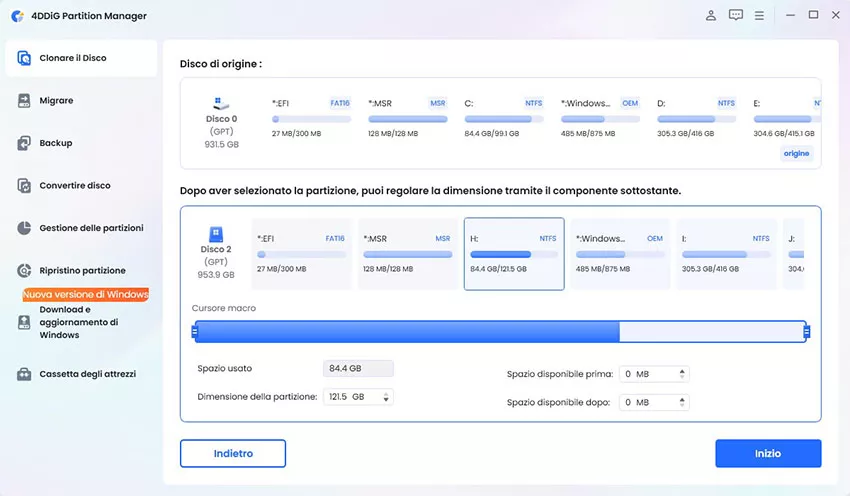
Task: Click the Inizio button to start cloning
Action: [x=767, y=453]
